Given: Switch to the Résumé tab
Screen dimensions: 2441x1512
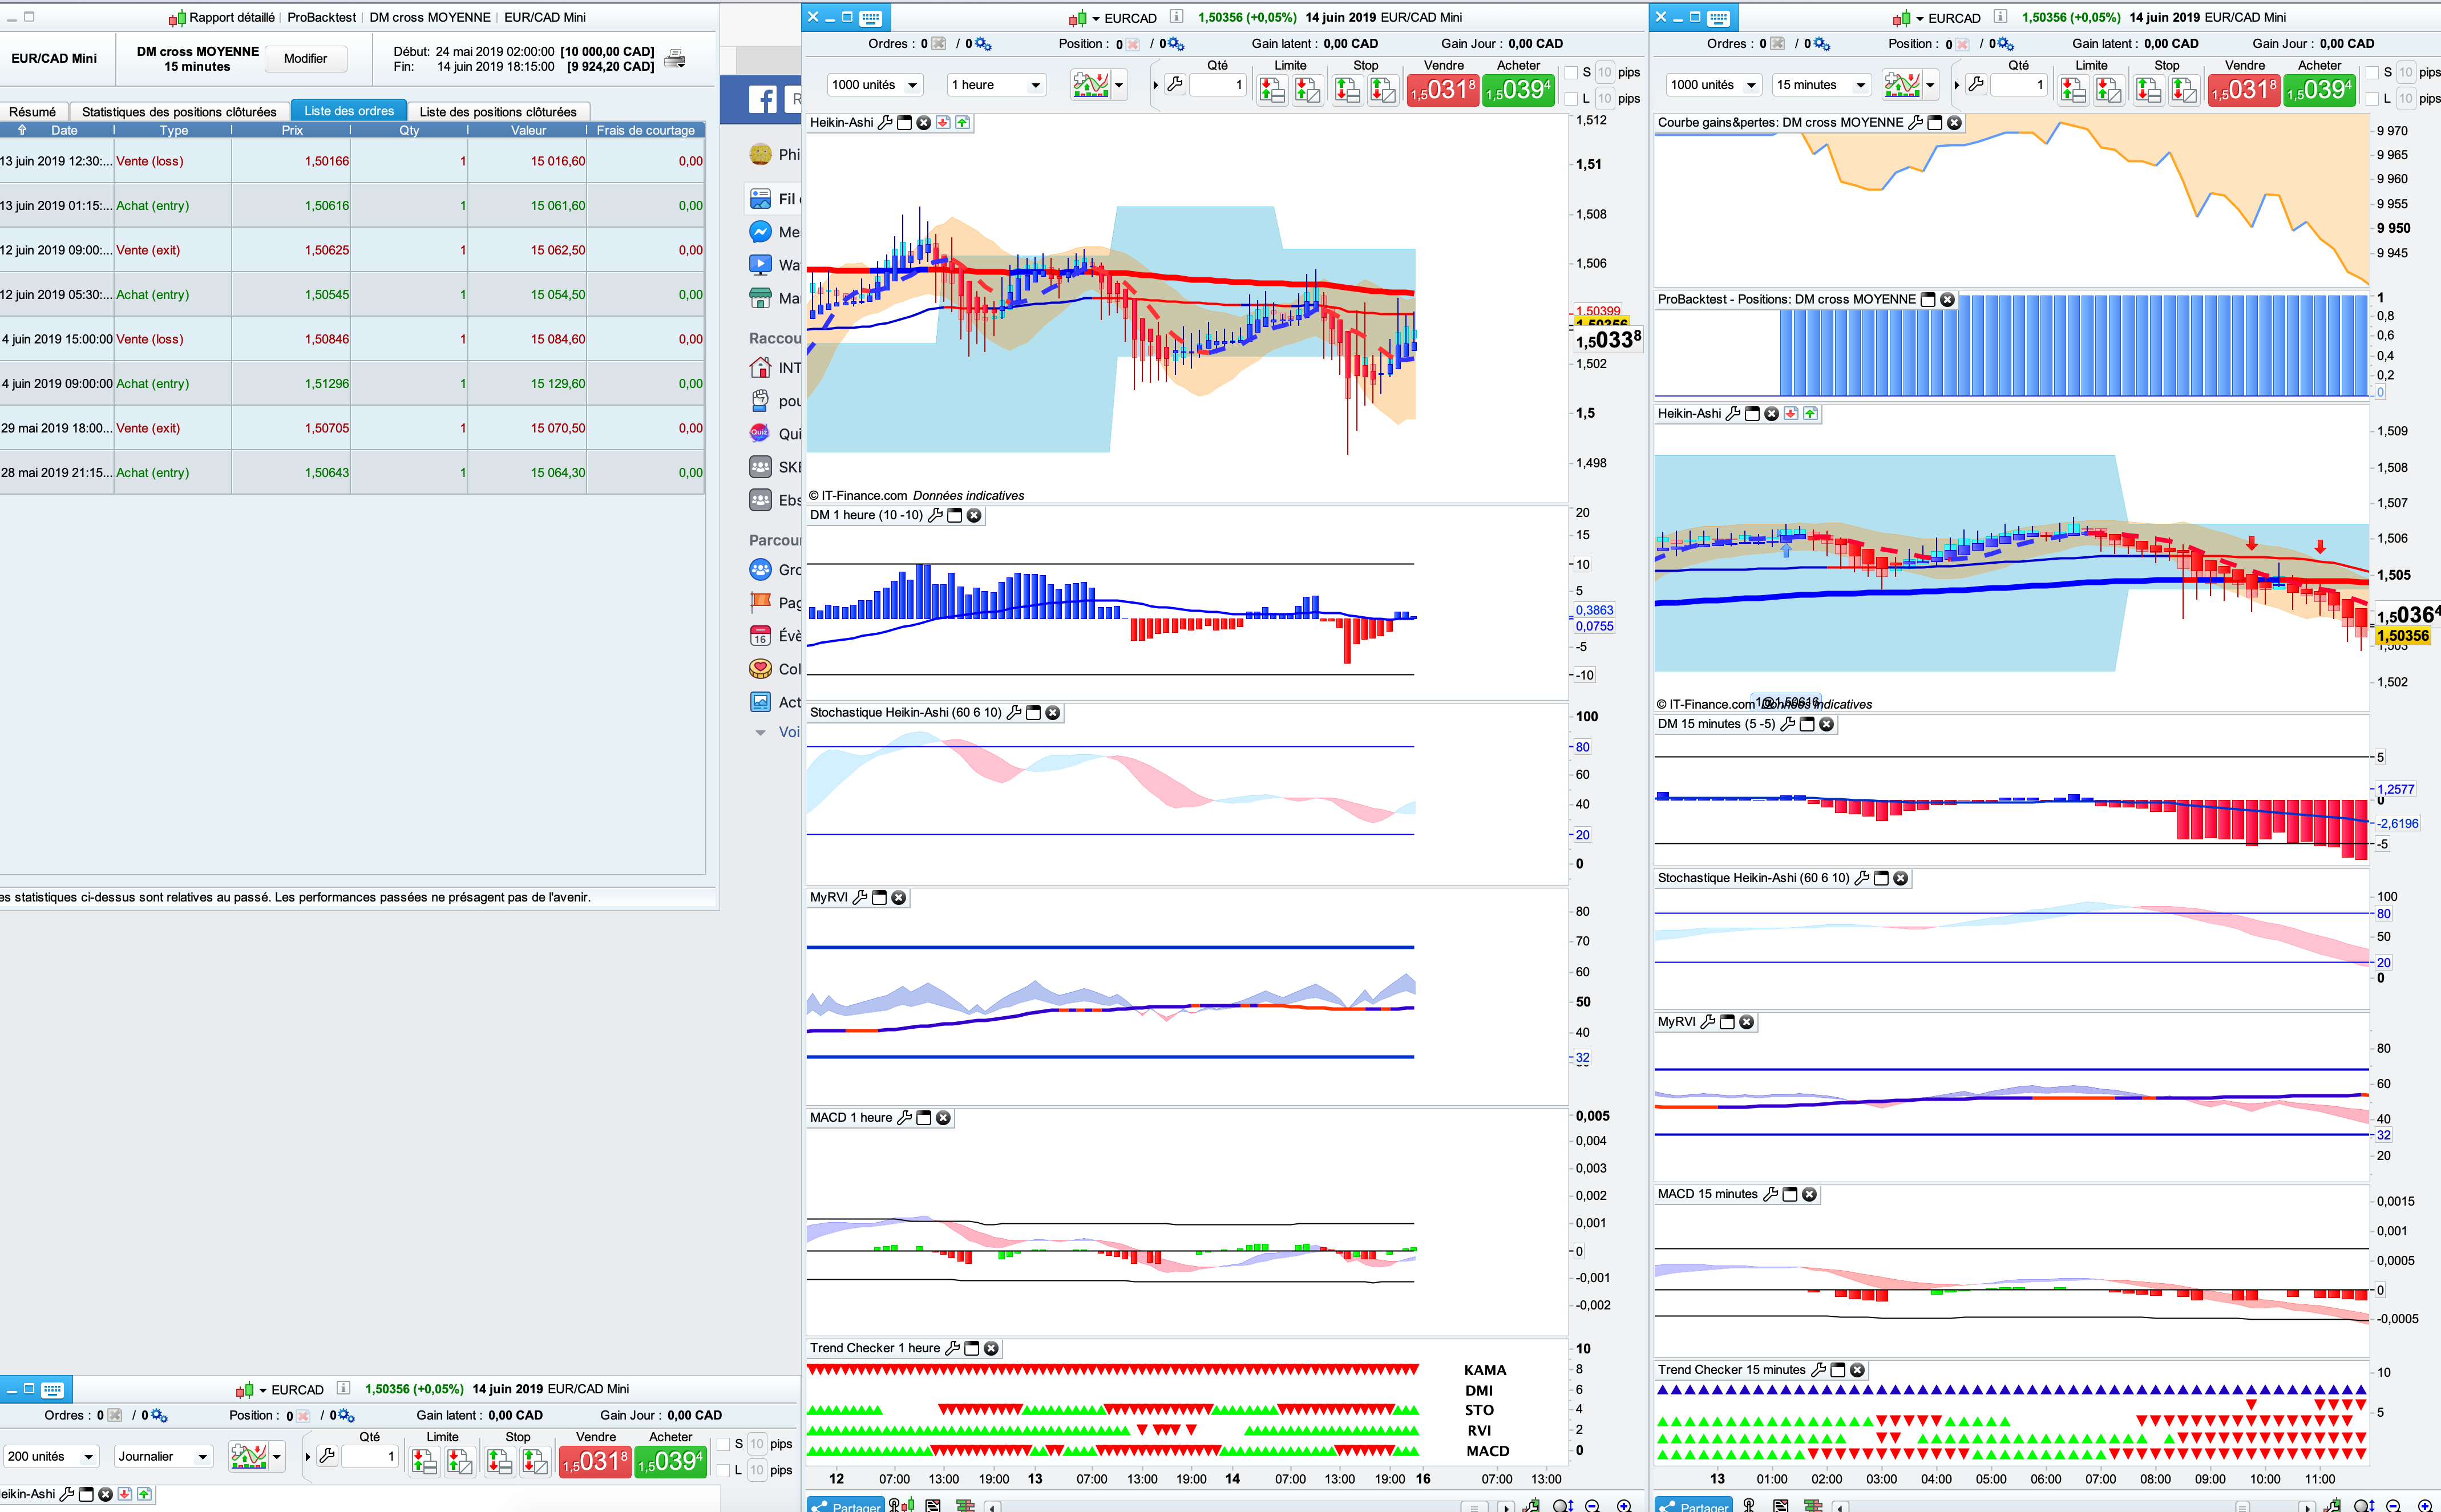Looking at the screenshot, I should point(32,111).
